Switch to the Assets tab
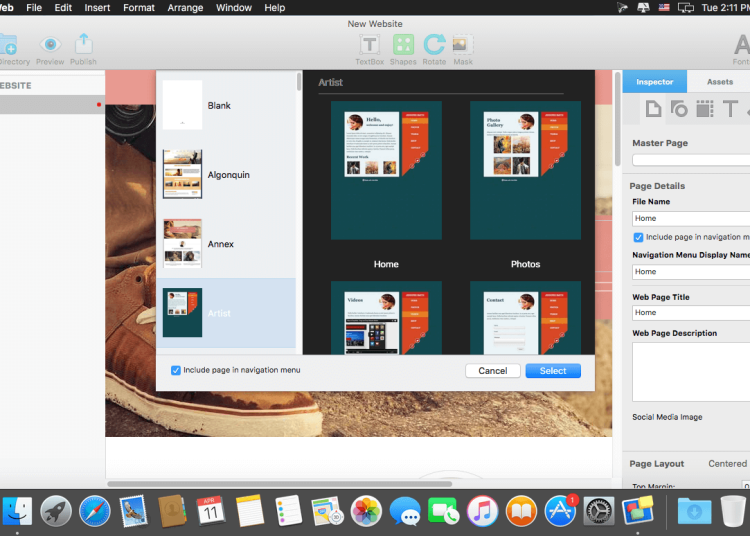The height and width of the screenshot is (536, 750). (719, 82)
